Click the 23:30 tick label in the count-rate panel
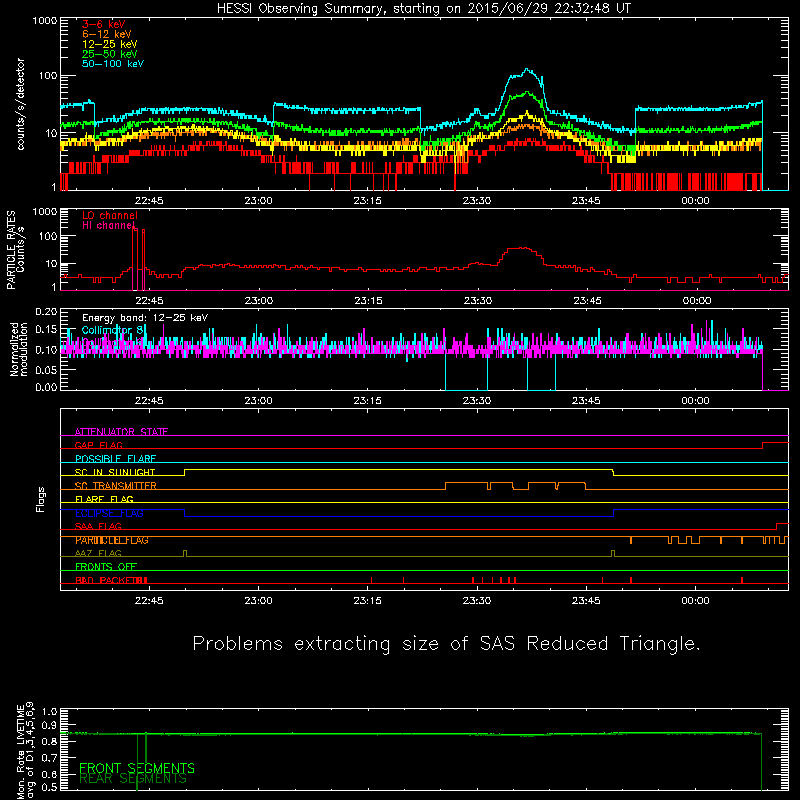Image resolution: width=800 pixels, height=800 pixels. click(x=477, y=201)
